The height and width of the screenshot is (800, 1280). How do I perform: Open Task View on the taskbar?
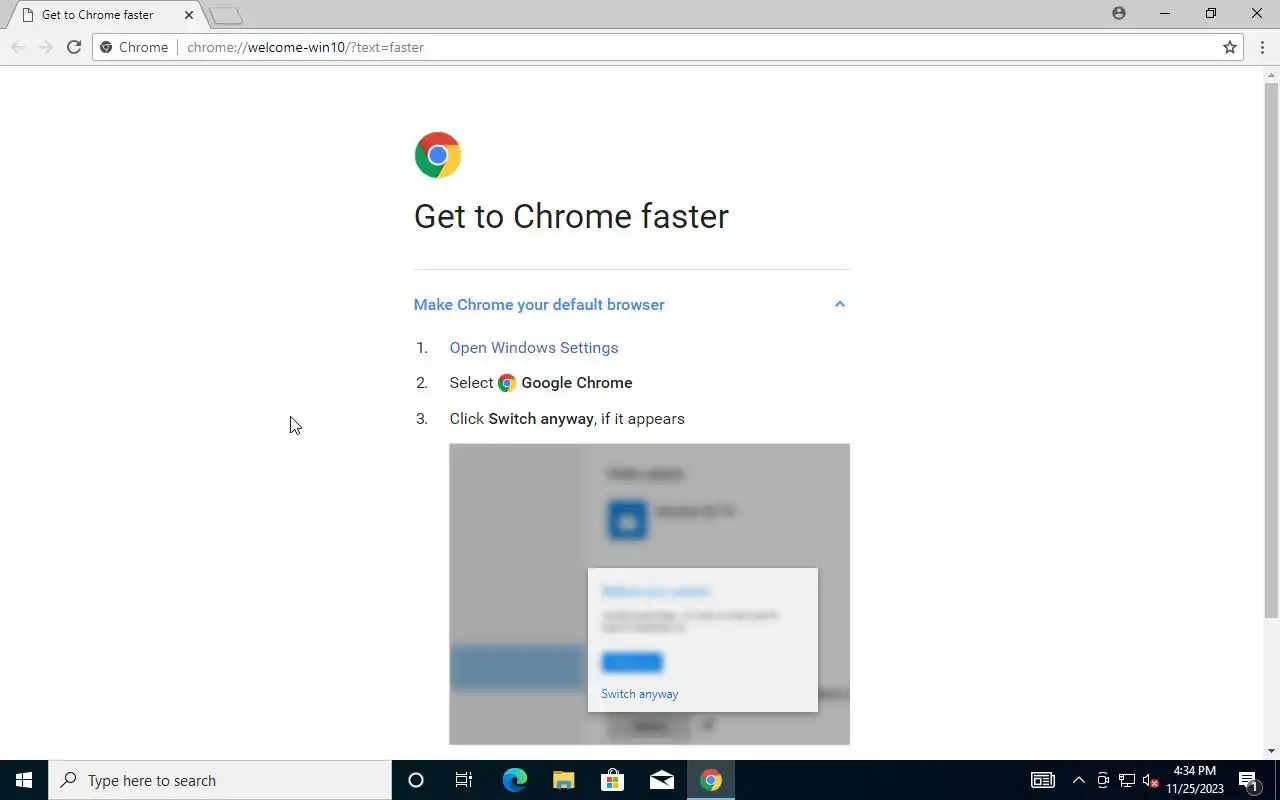(464, 780)
